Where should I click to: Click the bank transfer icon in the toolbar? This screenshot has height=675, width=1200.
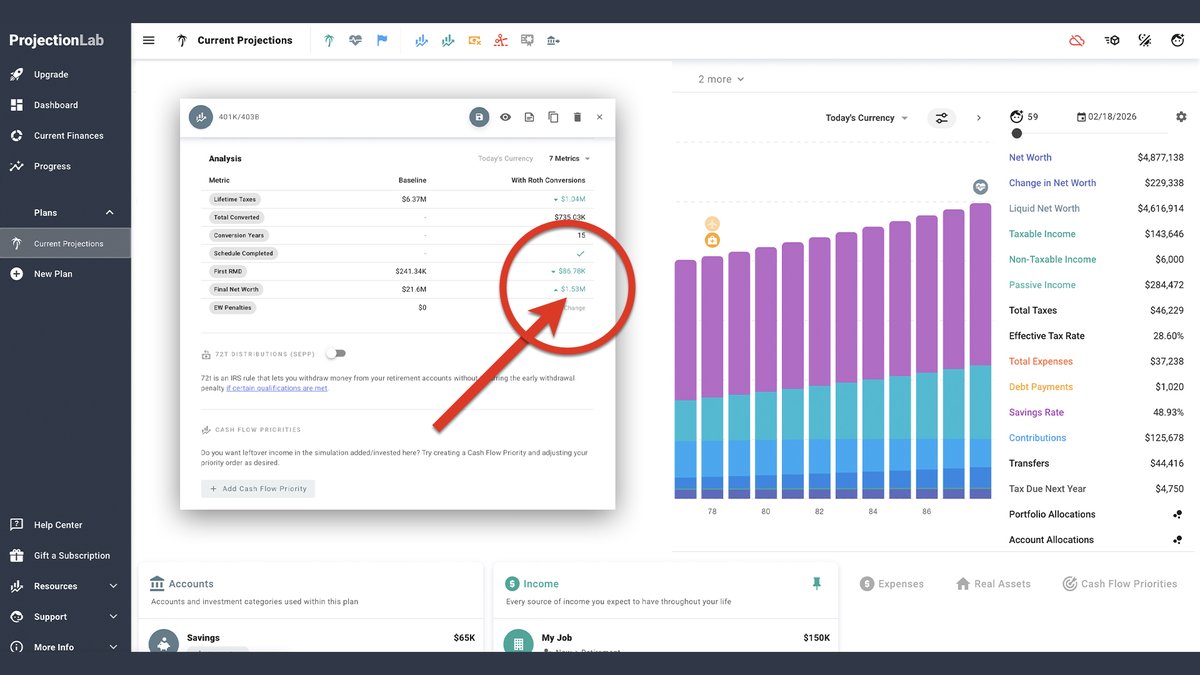(553, 41)
